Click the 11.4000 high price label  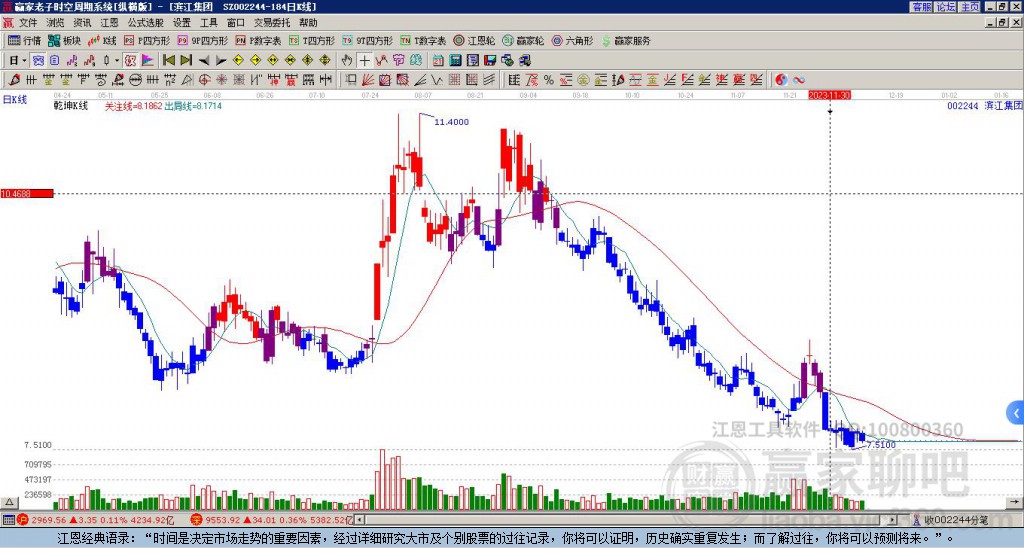click(451, 122)
